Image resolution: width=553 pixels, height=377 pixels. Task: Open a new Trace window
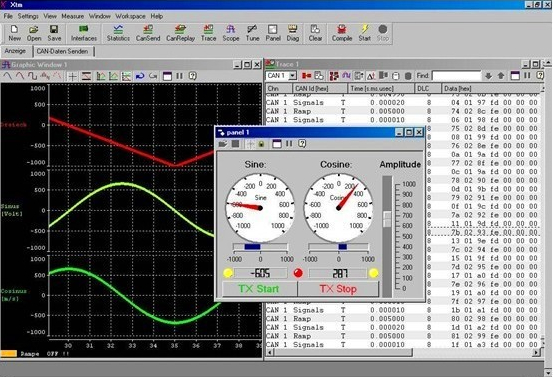(208, 33)
